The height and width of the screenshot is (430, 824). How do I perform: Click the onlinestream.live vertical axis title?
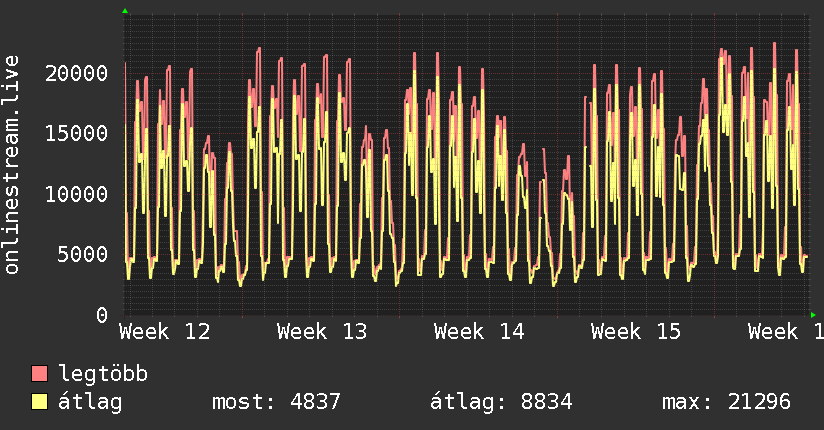(12, 165)
